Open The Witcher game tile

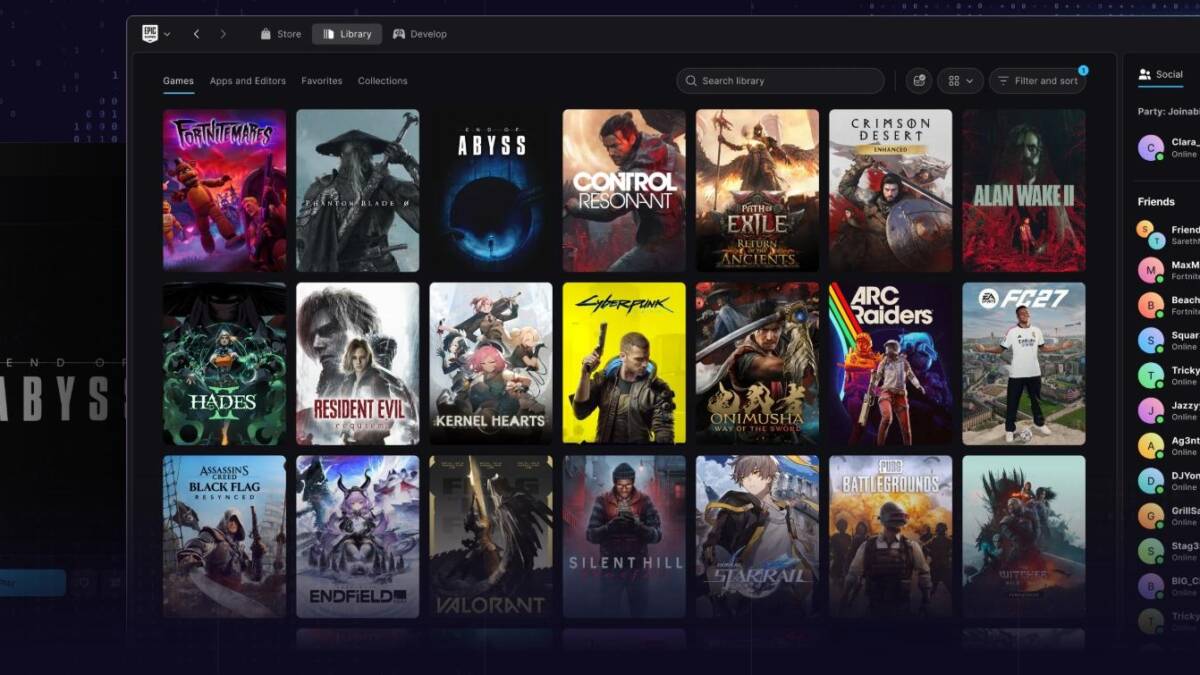coord(1024,537)
